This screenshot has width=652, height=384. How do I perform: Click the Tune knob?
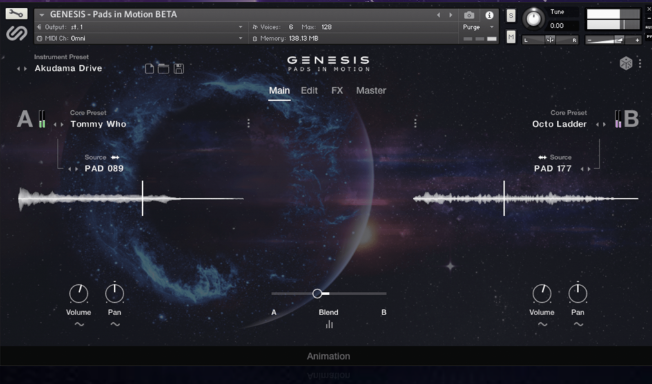click(533, 18)
